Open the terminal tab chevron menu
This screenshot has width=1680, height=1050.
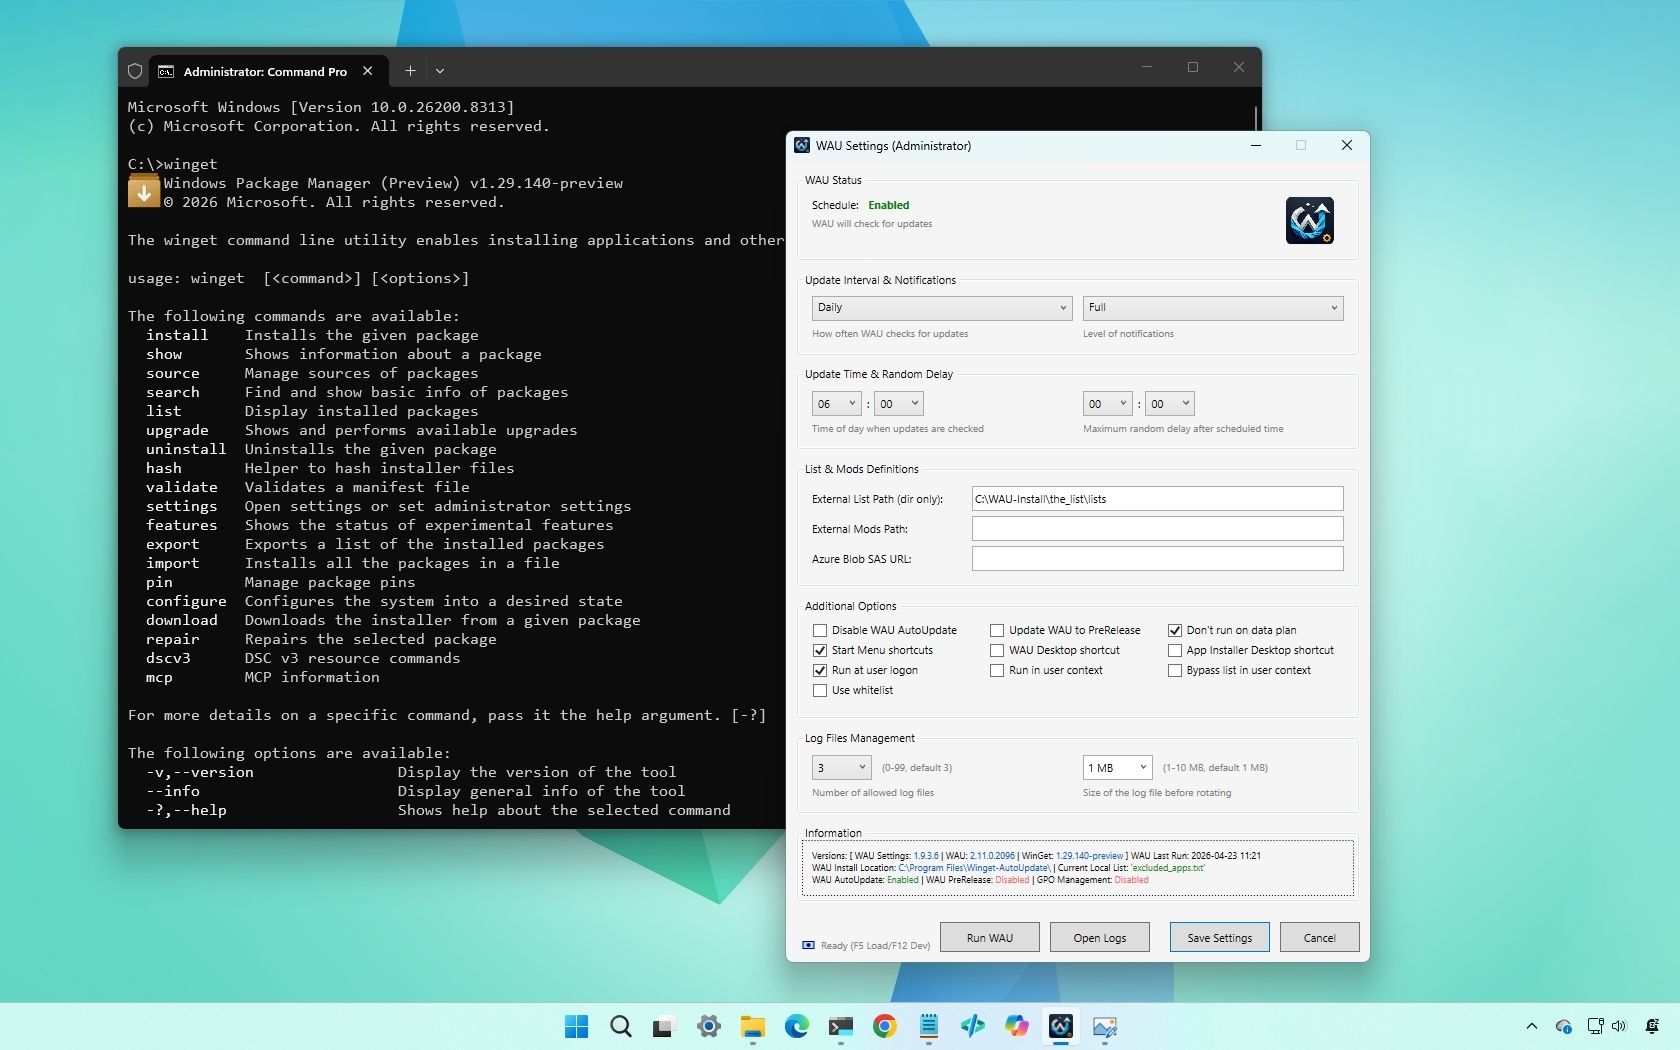(440, 71)
